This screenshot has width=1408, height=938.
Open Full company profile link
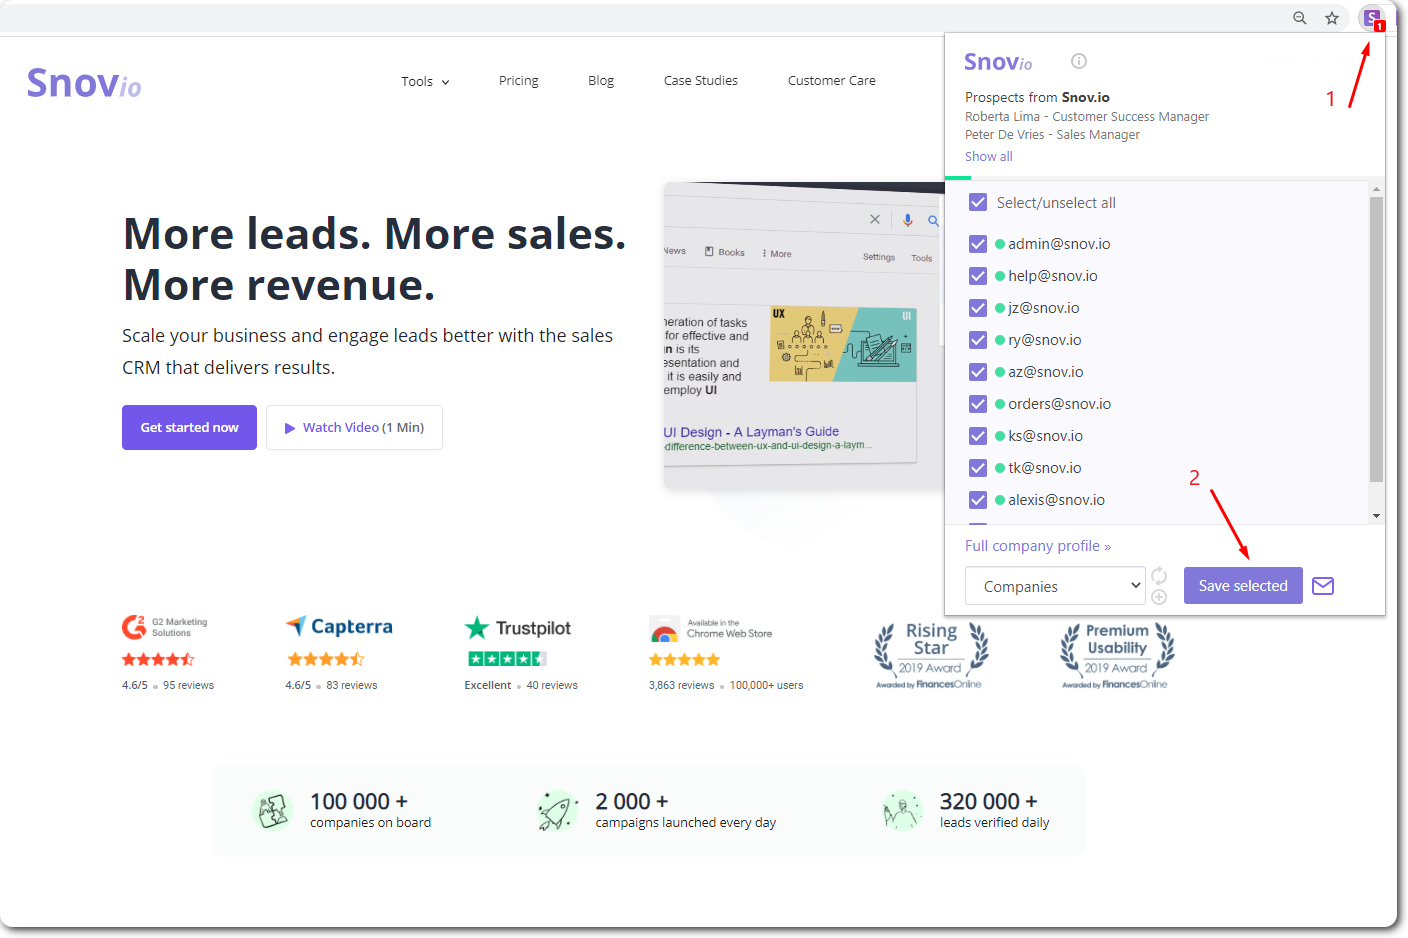coord(1038,546)
